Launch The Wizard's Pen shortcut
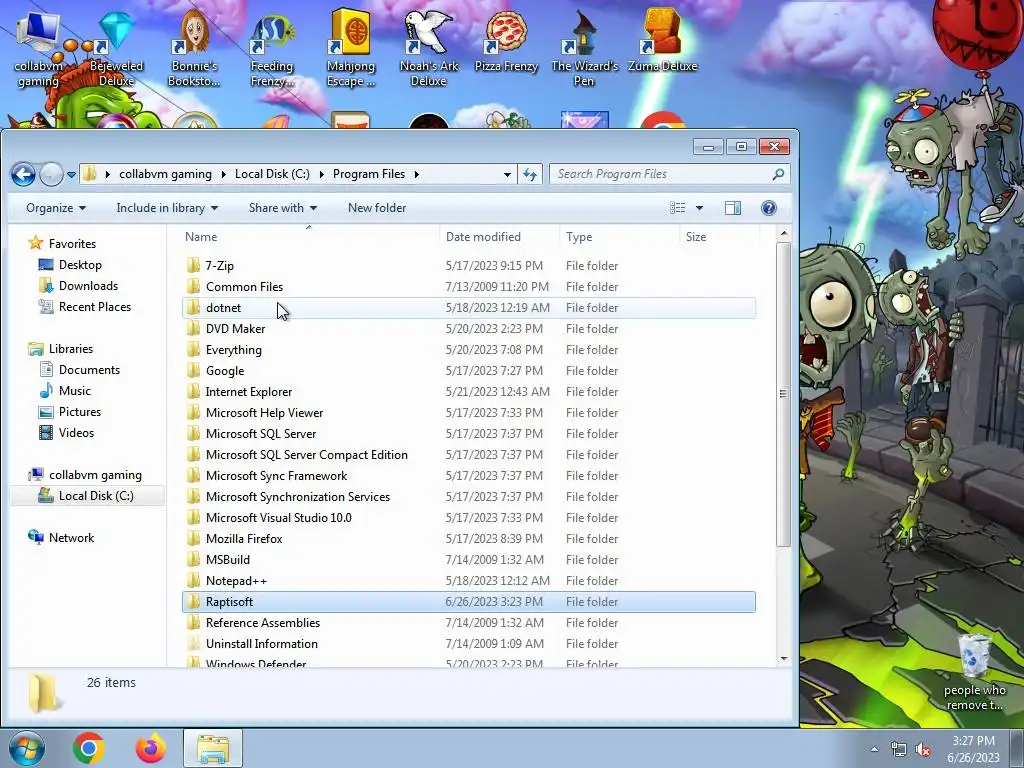The width and height of the screenshot is (1024, 768). [x=584, y=50]
